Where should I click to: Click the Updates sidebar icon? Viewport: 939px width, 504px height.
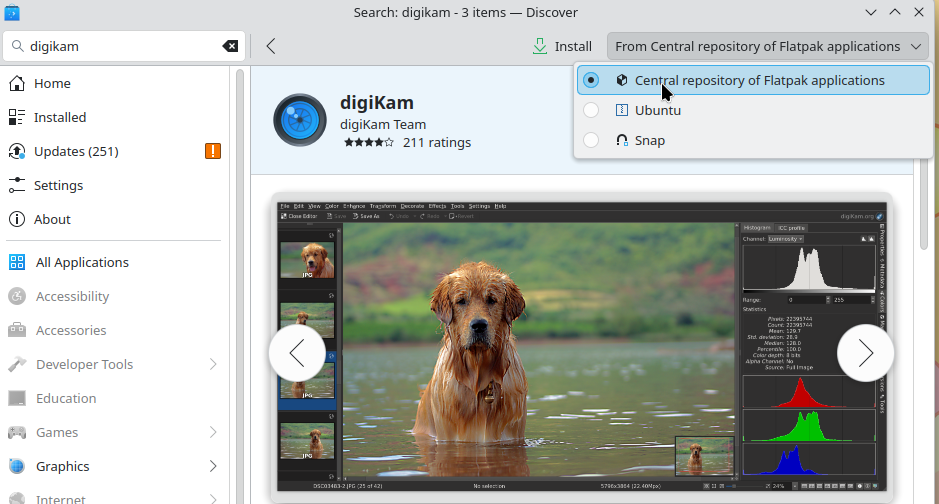coord(17,151)
